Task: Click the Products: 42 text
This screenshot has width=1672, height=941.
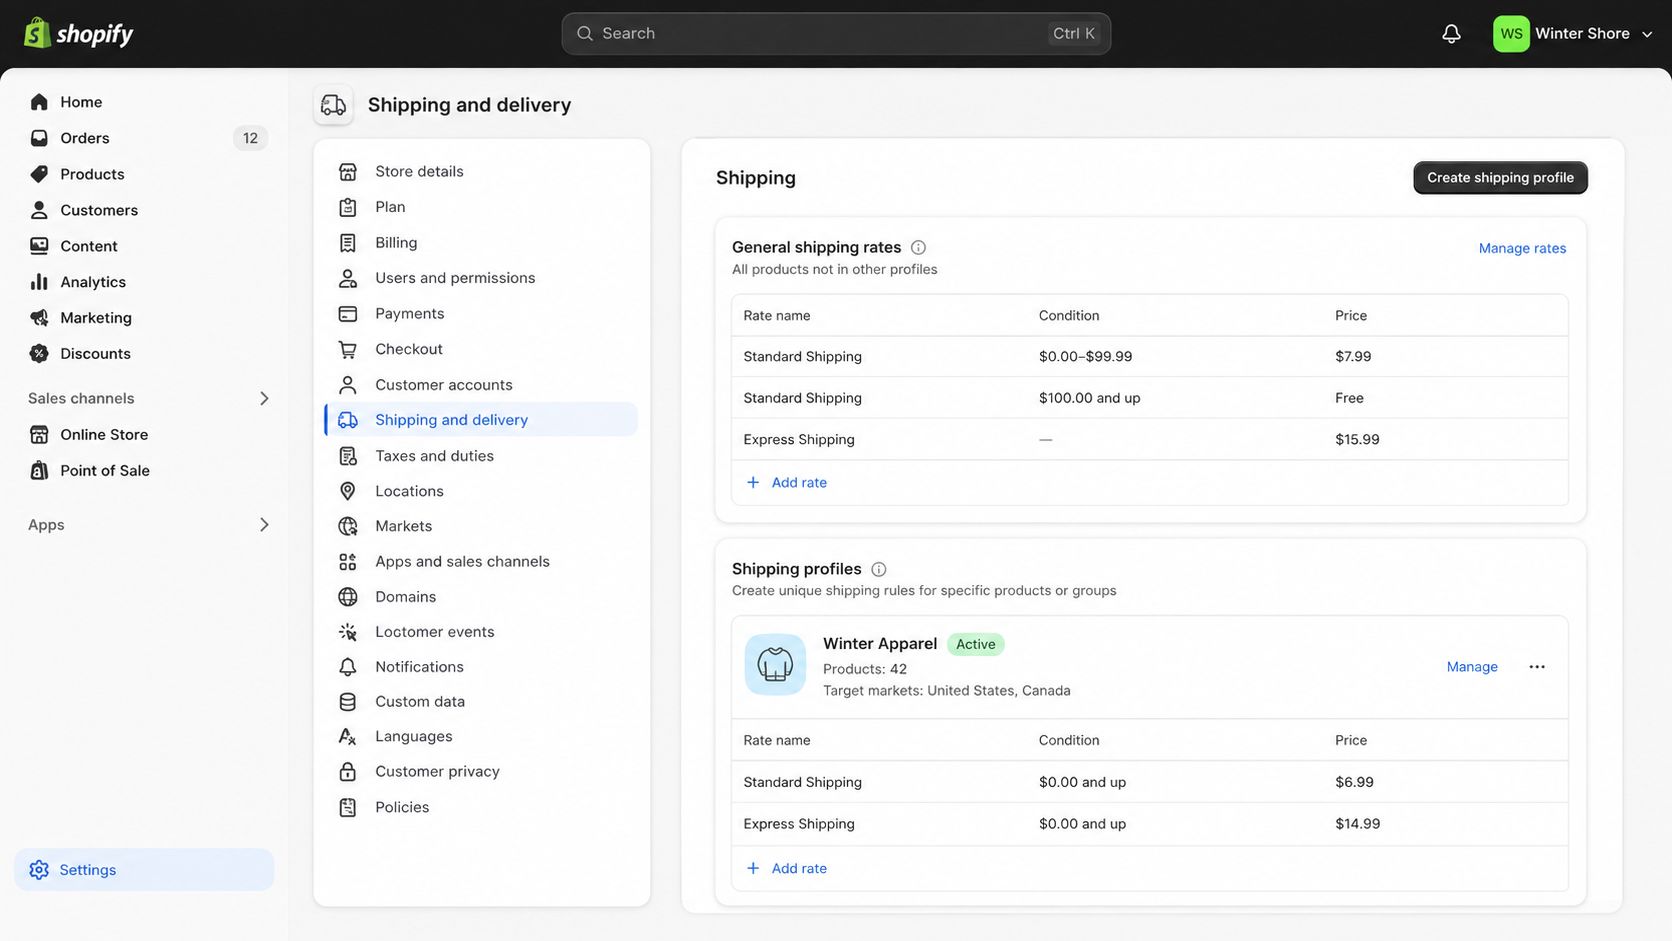Action: coord(864,669)
